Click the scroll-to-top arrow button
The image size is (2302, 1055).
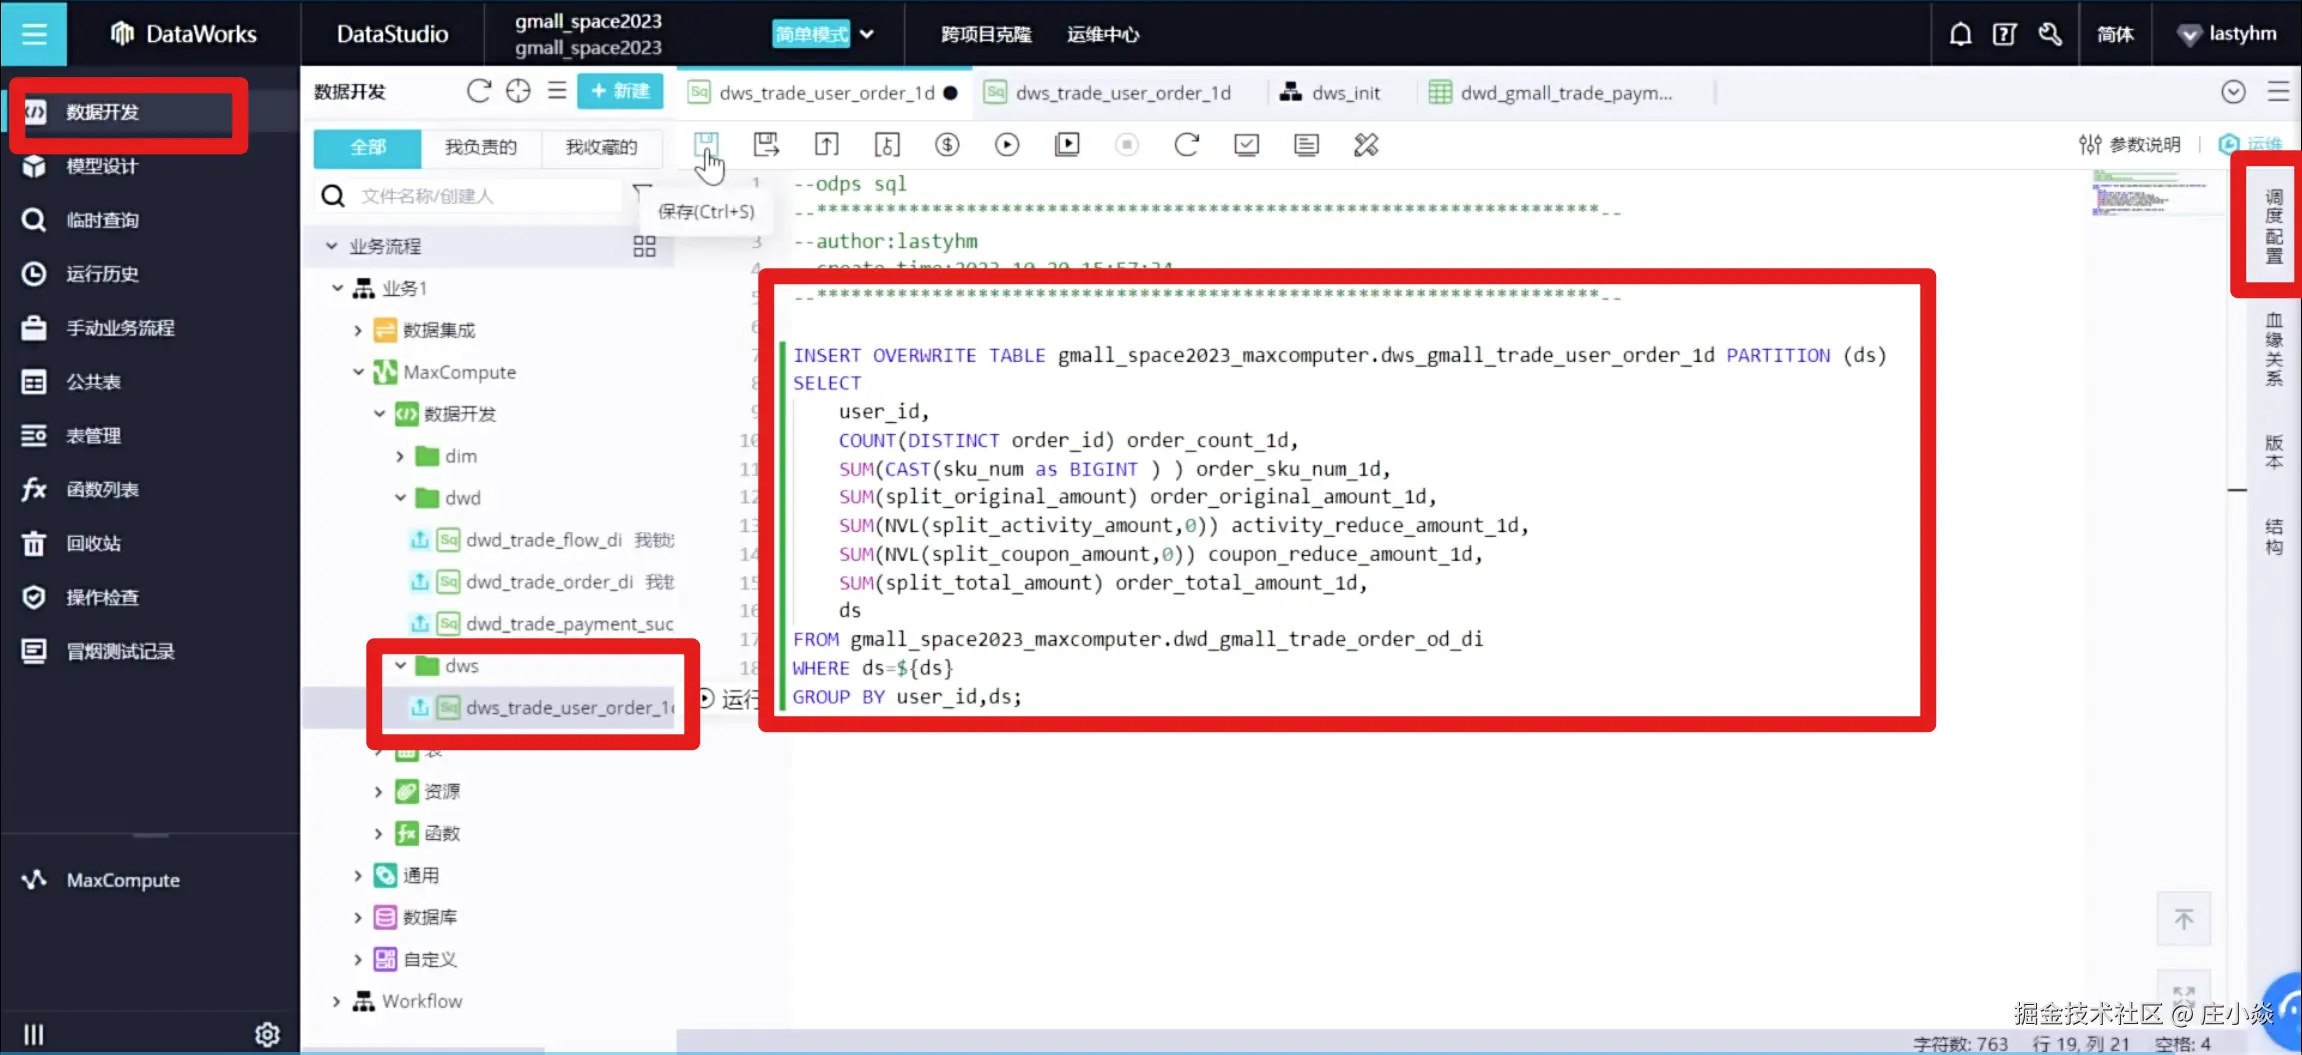click(2184, 919)
